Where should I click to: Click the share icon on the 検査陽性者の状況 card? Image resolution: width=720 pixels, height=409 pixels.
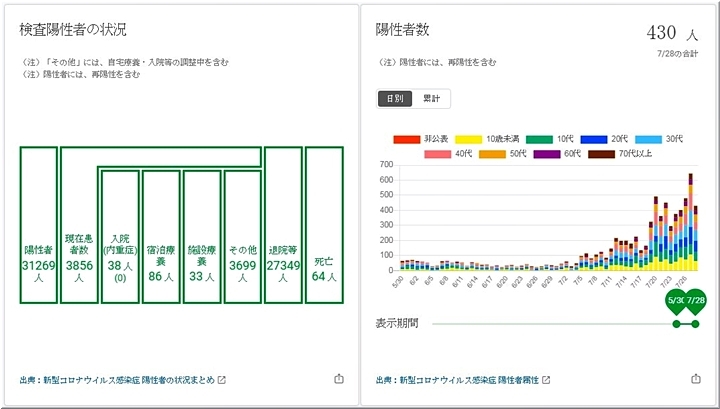coord(338,379)
